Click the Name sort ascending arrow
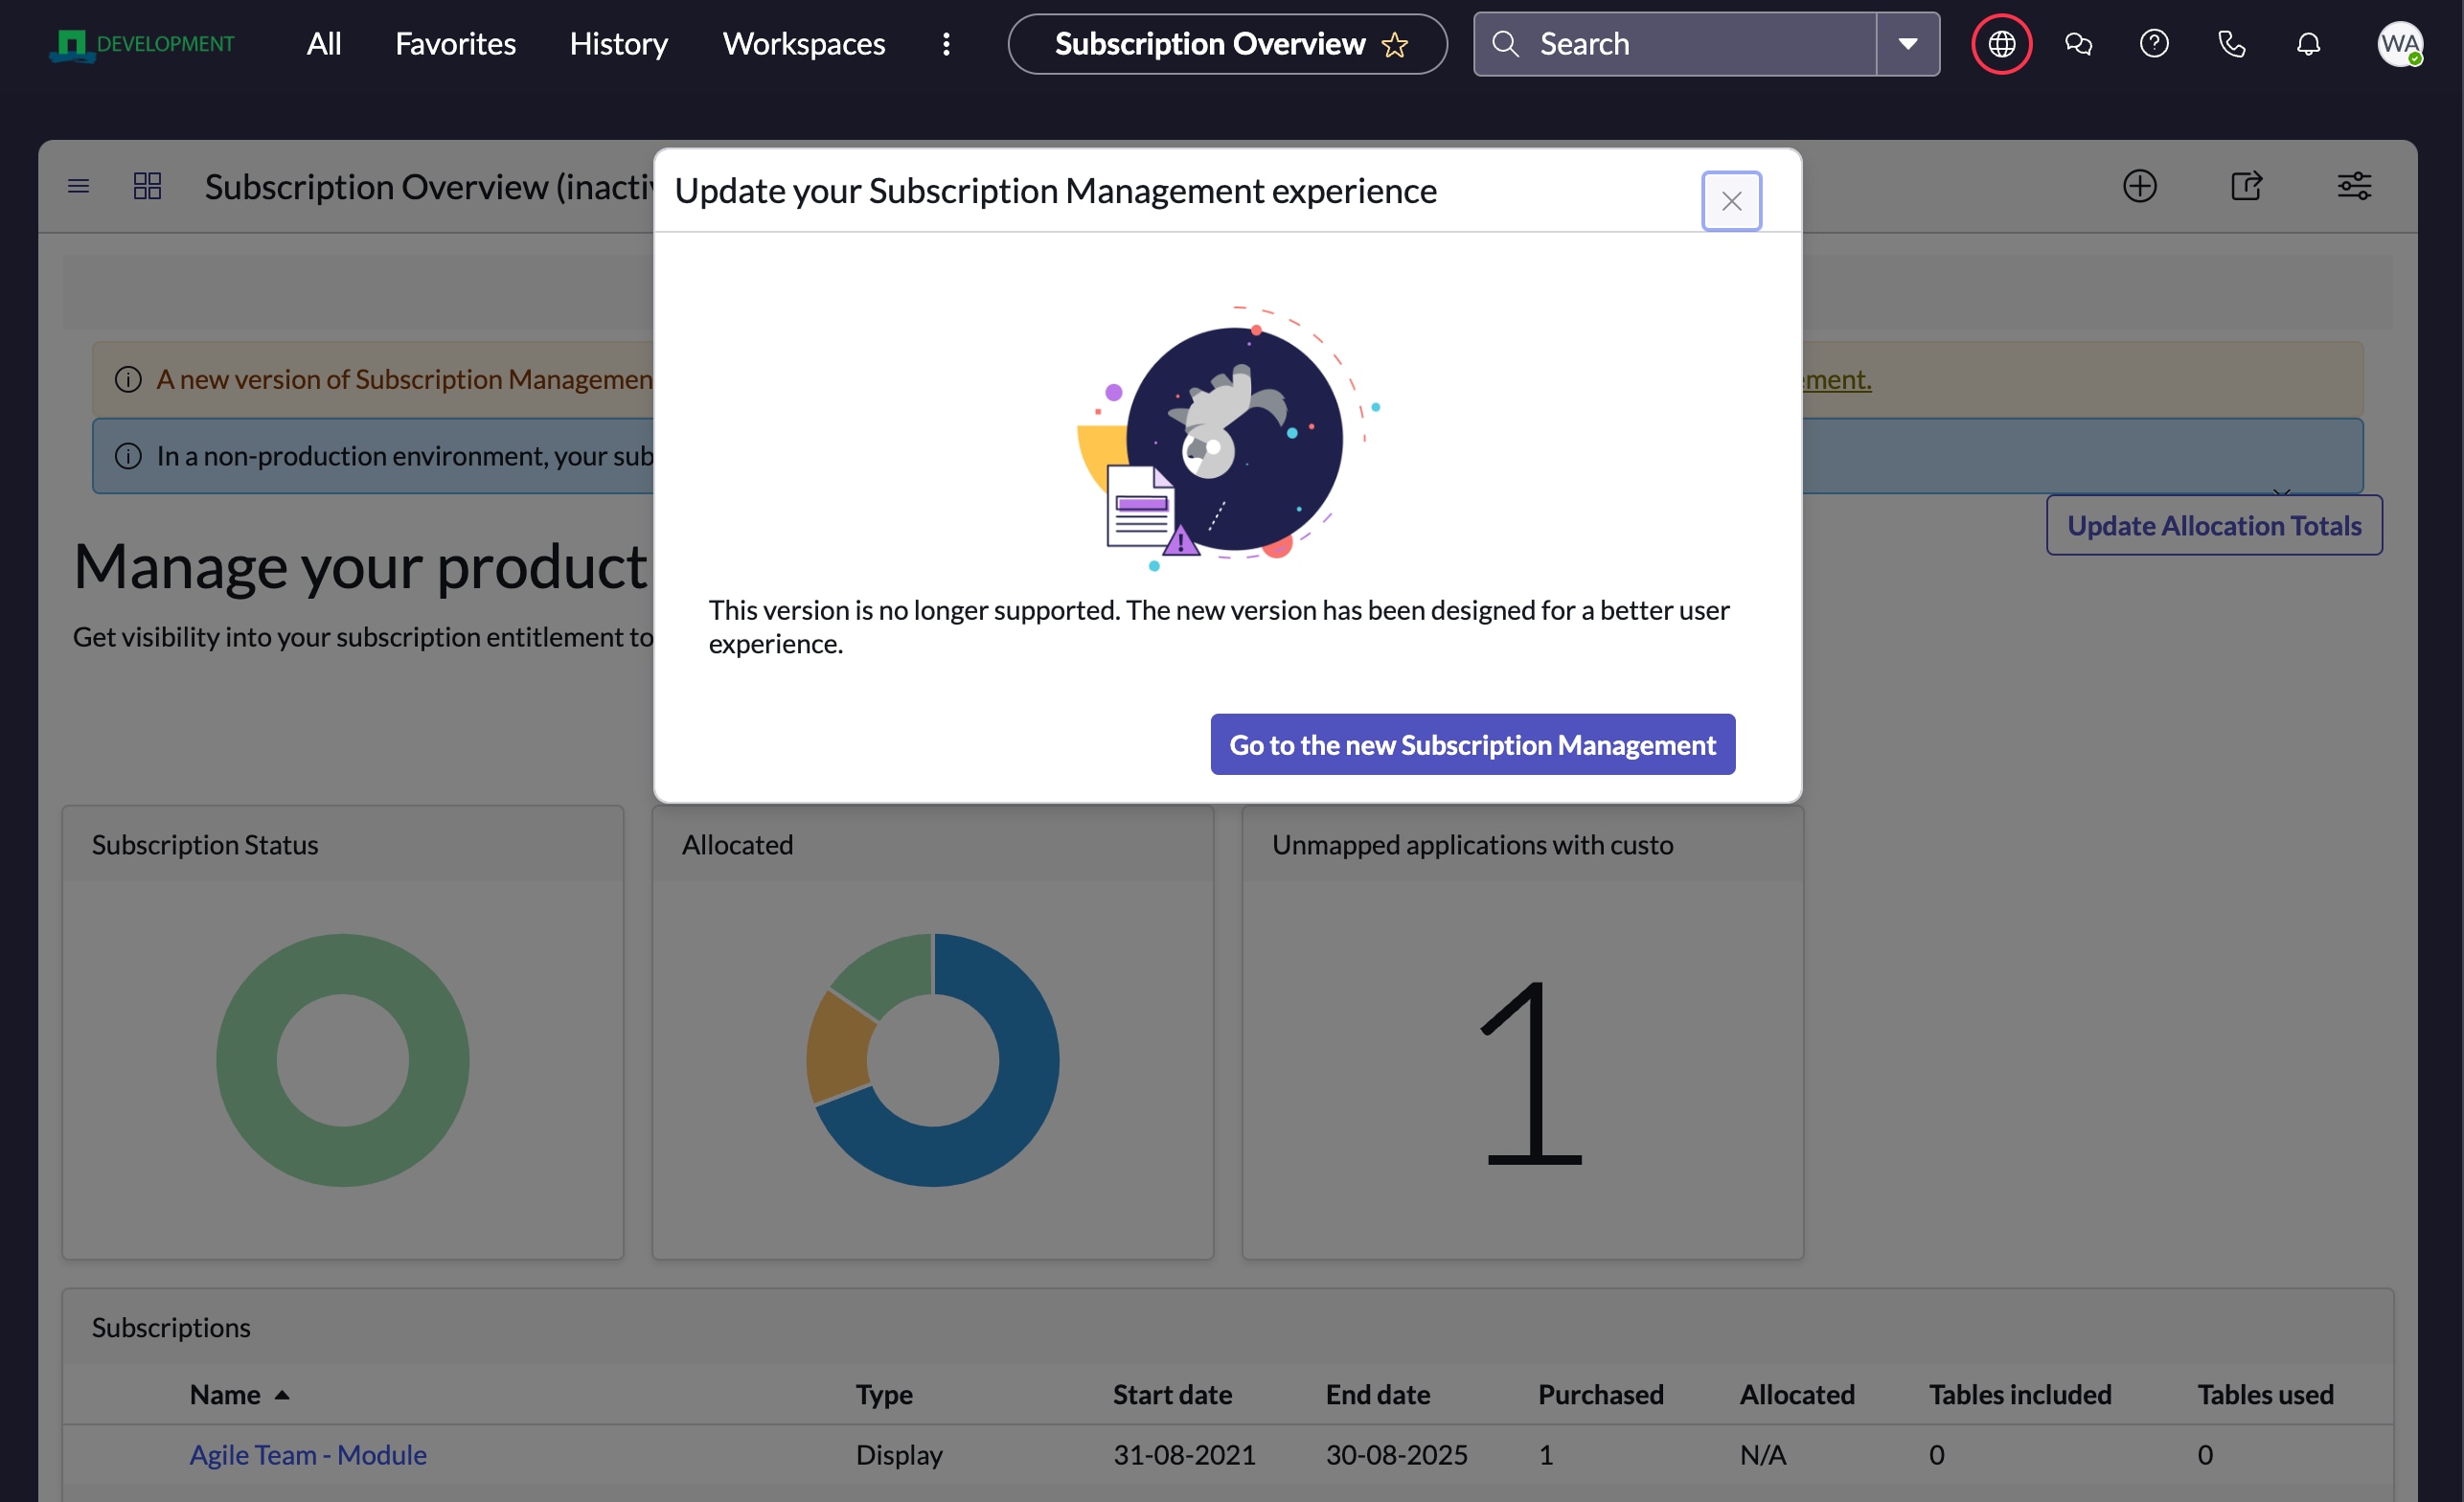 282,1394
